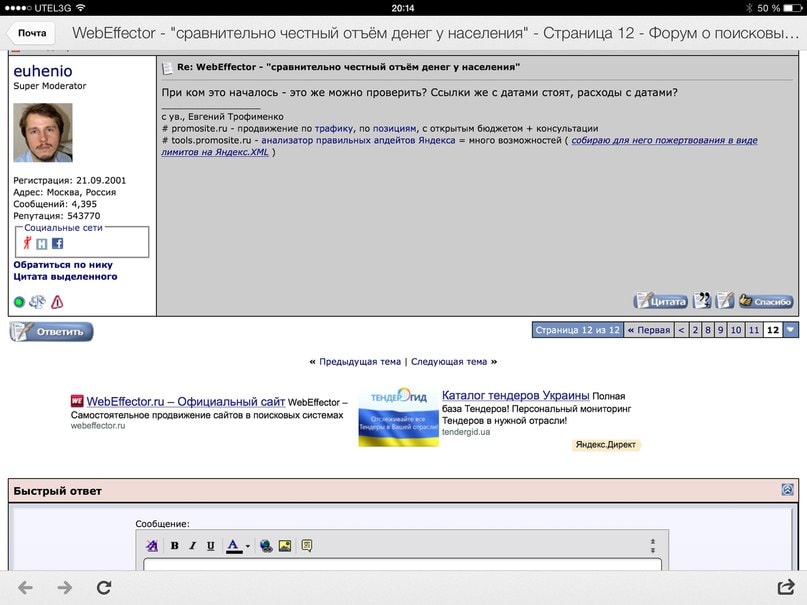Click the Bold formatting icon in editor
This screenshot has width=807, height=605.
click(174, 546)
